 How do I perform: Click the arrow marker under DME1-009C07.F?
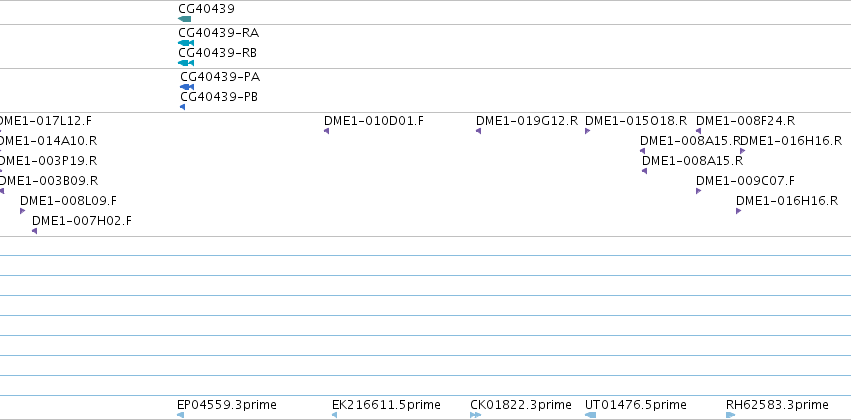[698, 191]
